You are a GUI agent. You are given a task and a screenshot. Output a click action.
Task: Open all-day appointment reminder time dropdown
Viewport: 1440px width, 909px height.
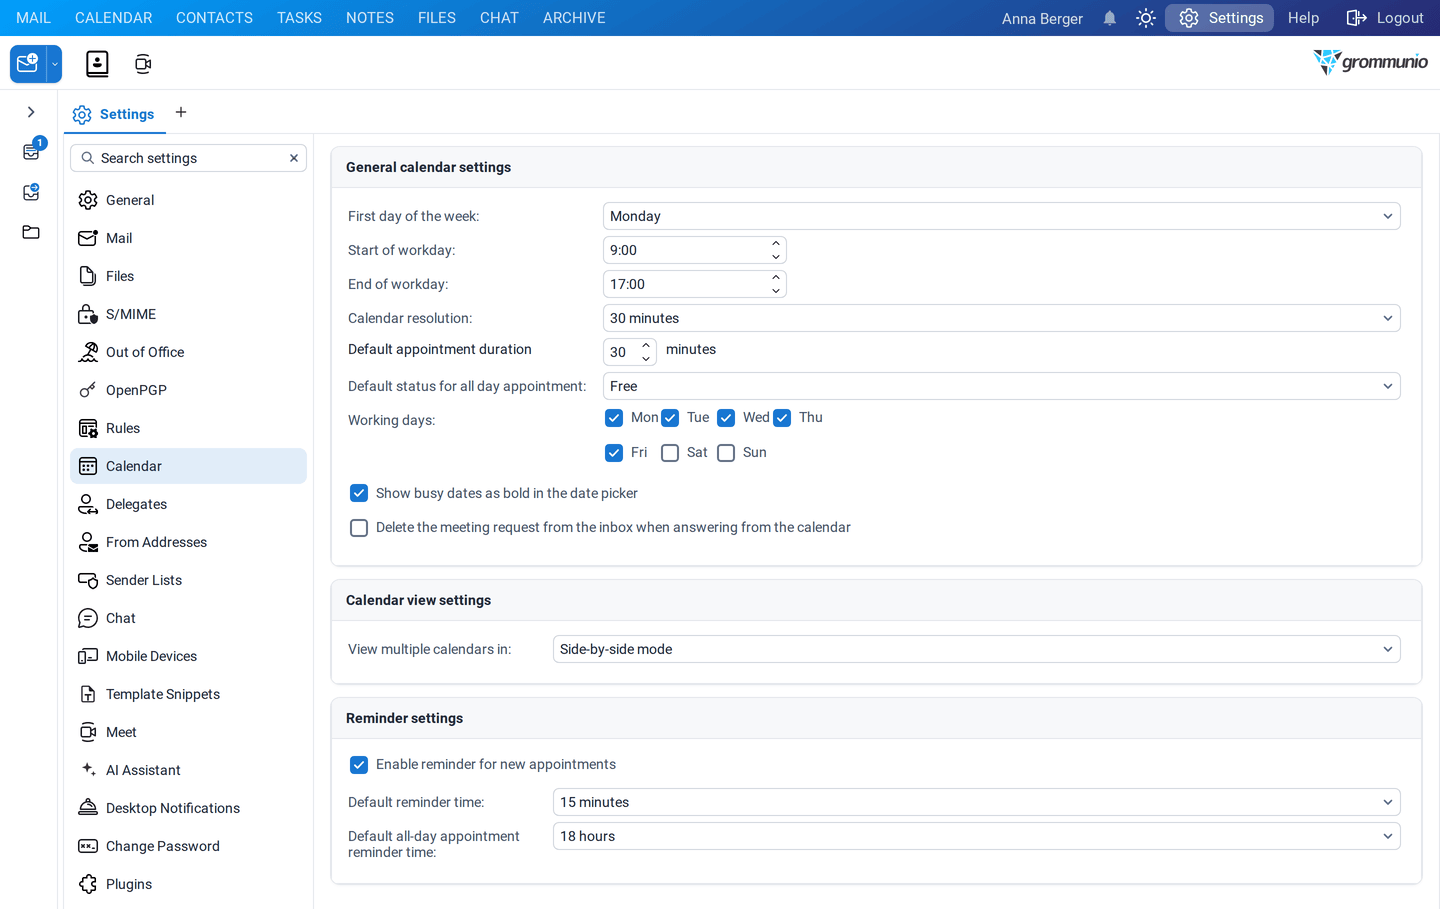coord(976,836)
